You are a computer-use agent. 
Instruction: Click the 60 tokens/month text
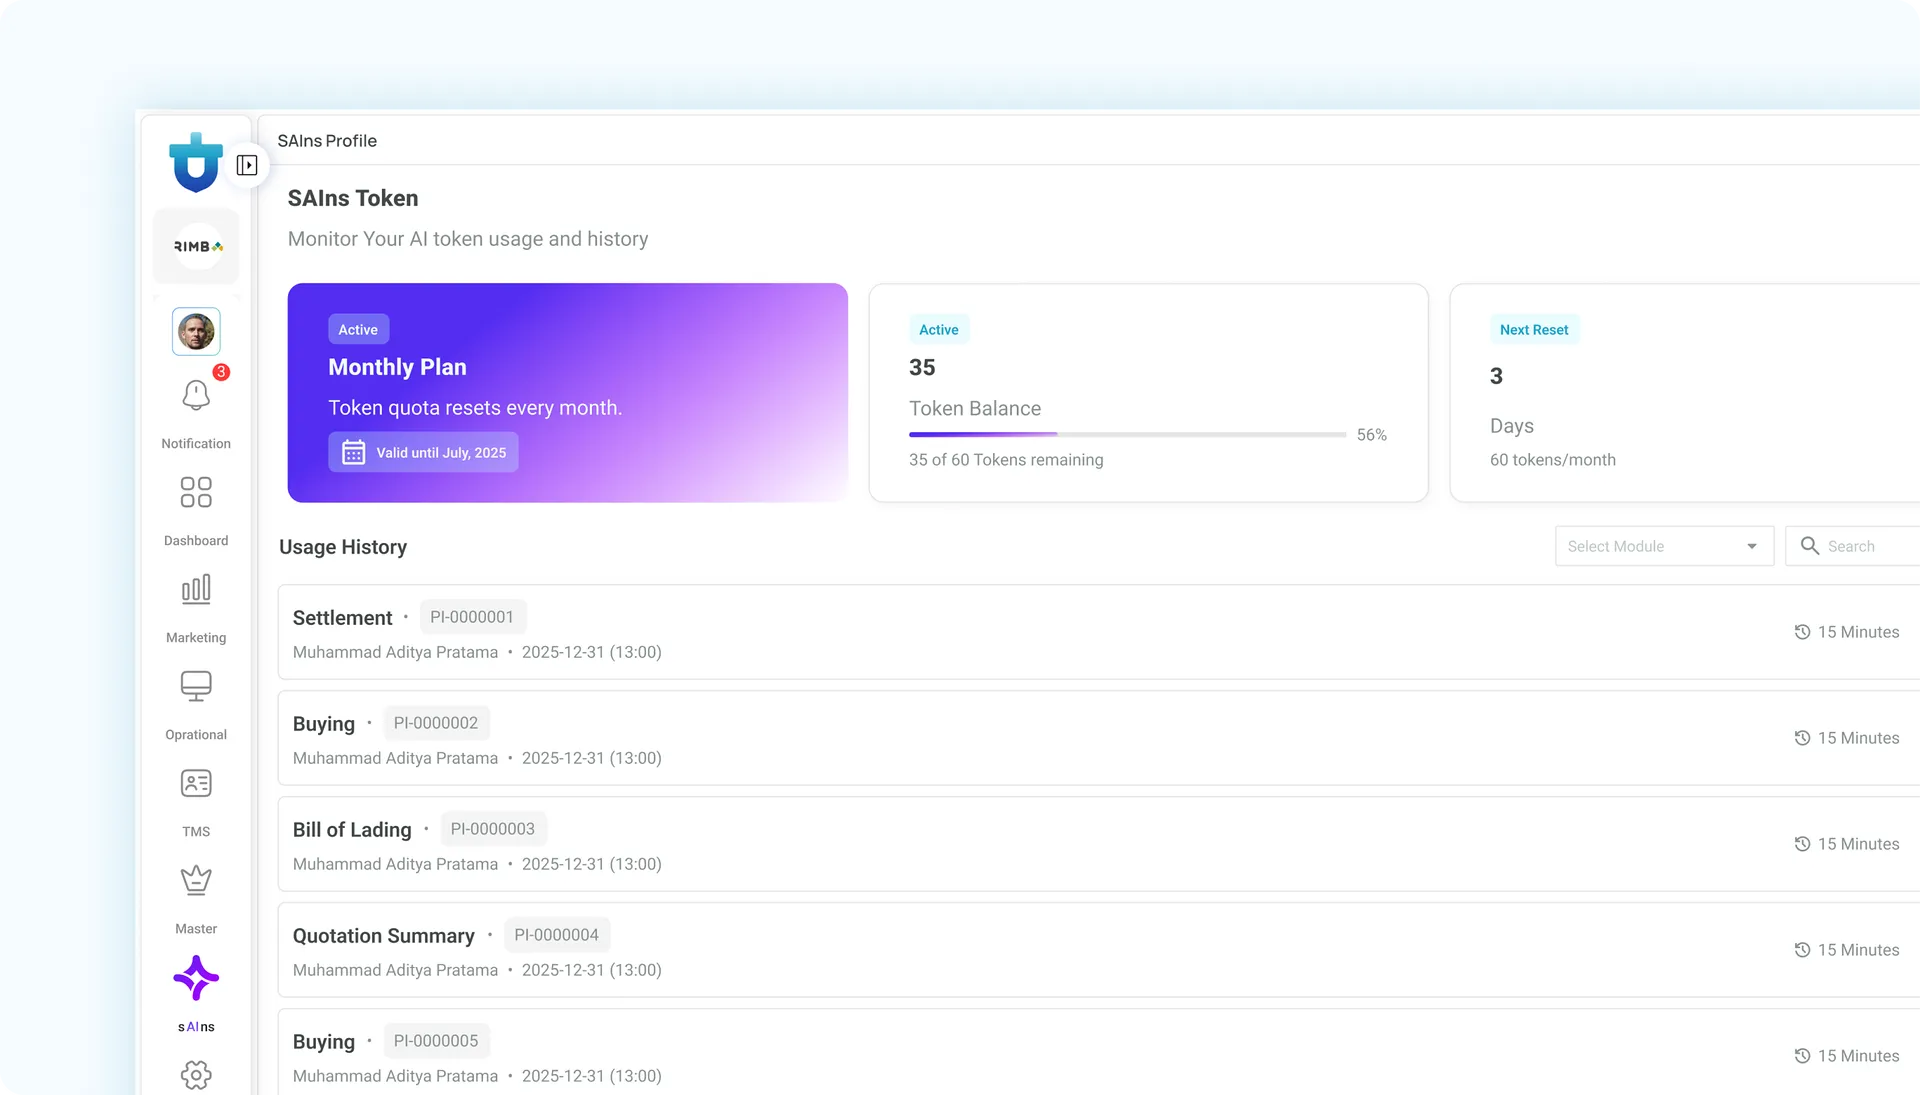[x=1553, y=460]
